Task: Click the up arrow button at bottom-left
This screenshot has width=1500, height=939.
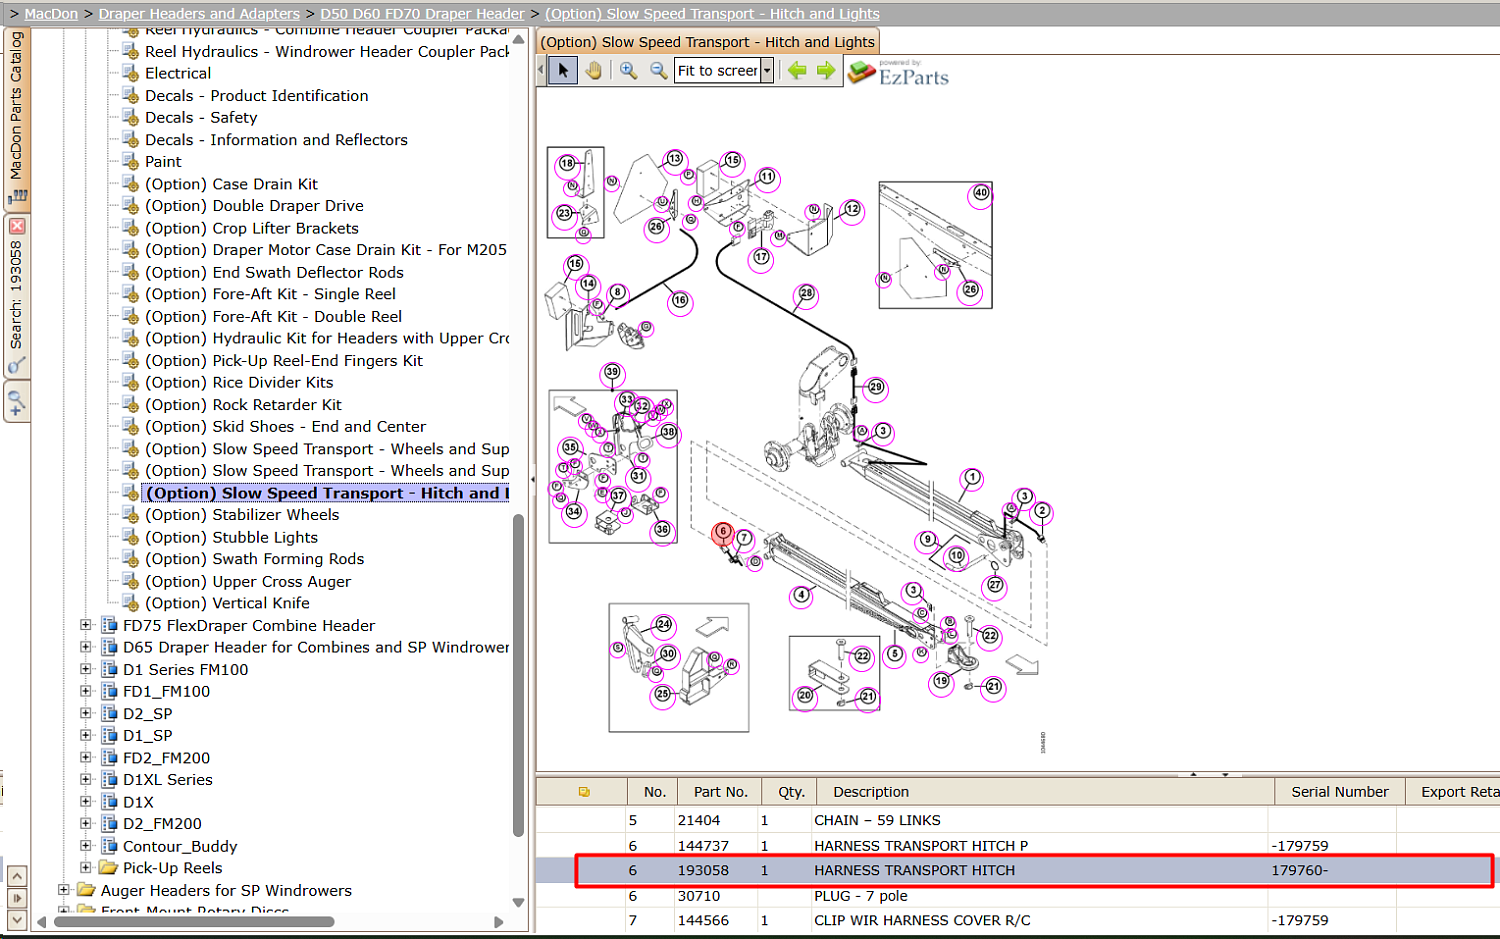Action: point(17,876)
